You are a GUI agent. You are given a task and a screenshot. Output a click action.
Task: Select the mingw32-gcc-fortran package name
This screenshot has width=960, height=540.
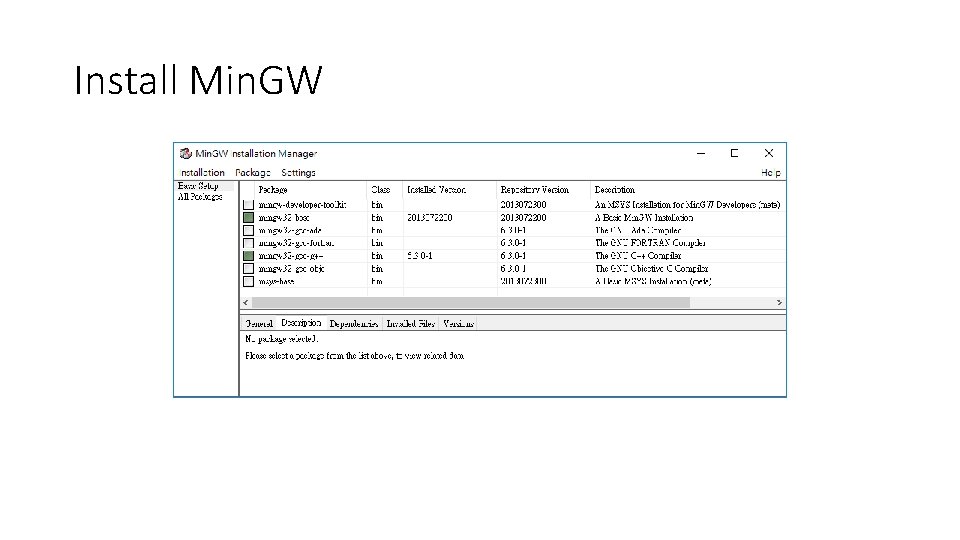tap(296, 243)
